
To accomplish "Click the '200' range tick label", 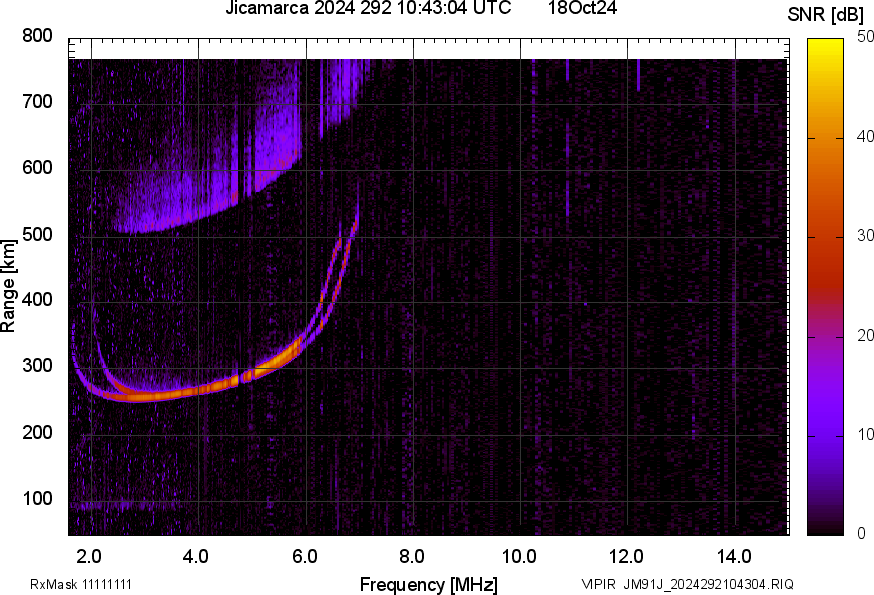I will pos(37,432).
